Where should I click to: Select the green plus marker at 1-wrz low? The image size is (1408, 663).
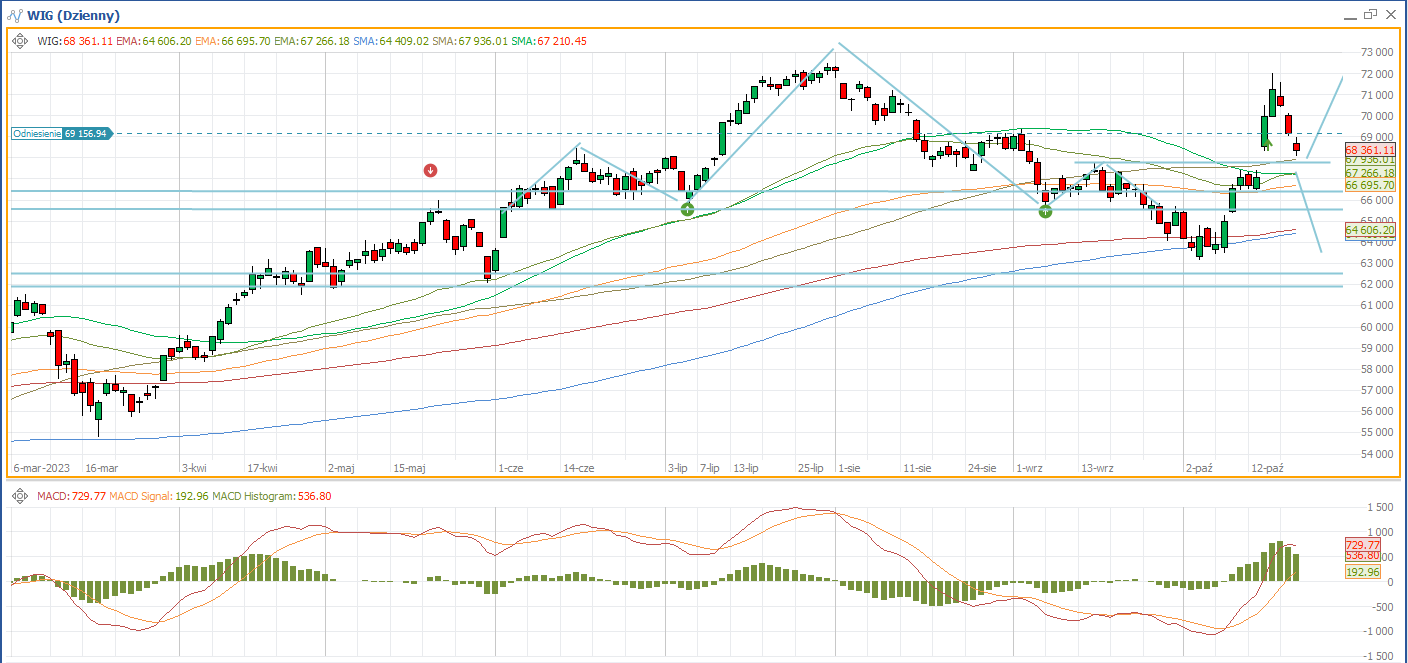[x=1045, y=211]
